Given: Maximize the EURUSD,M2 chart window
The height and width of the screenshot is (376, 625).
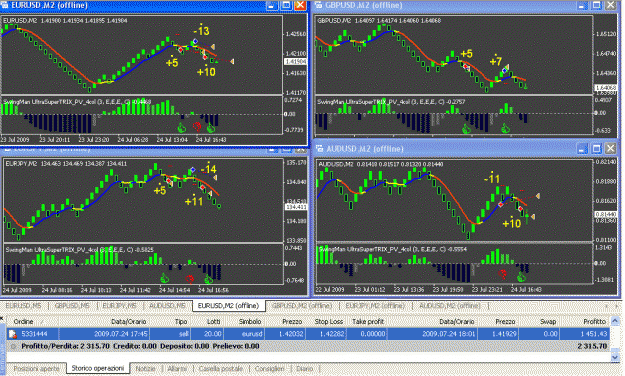Looking at the screenshot, I should click(x=286, y=6).
